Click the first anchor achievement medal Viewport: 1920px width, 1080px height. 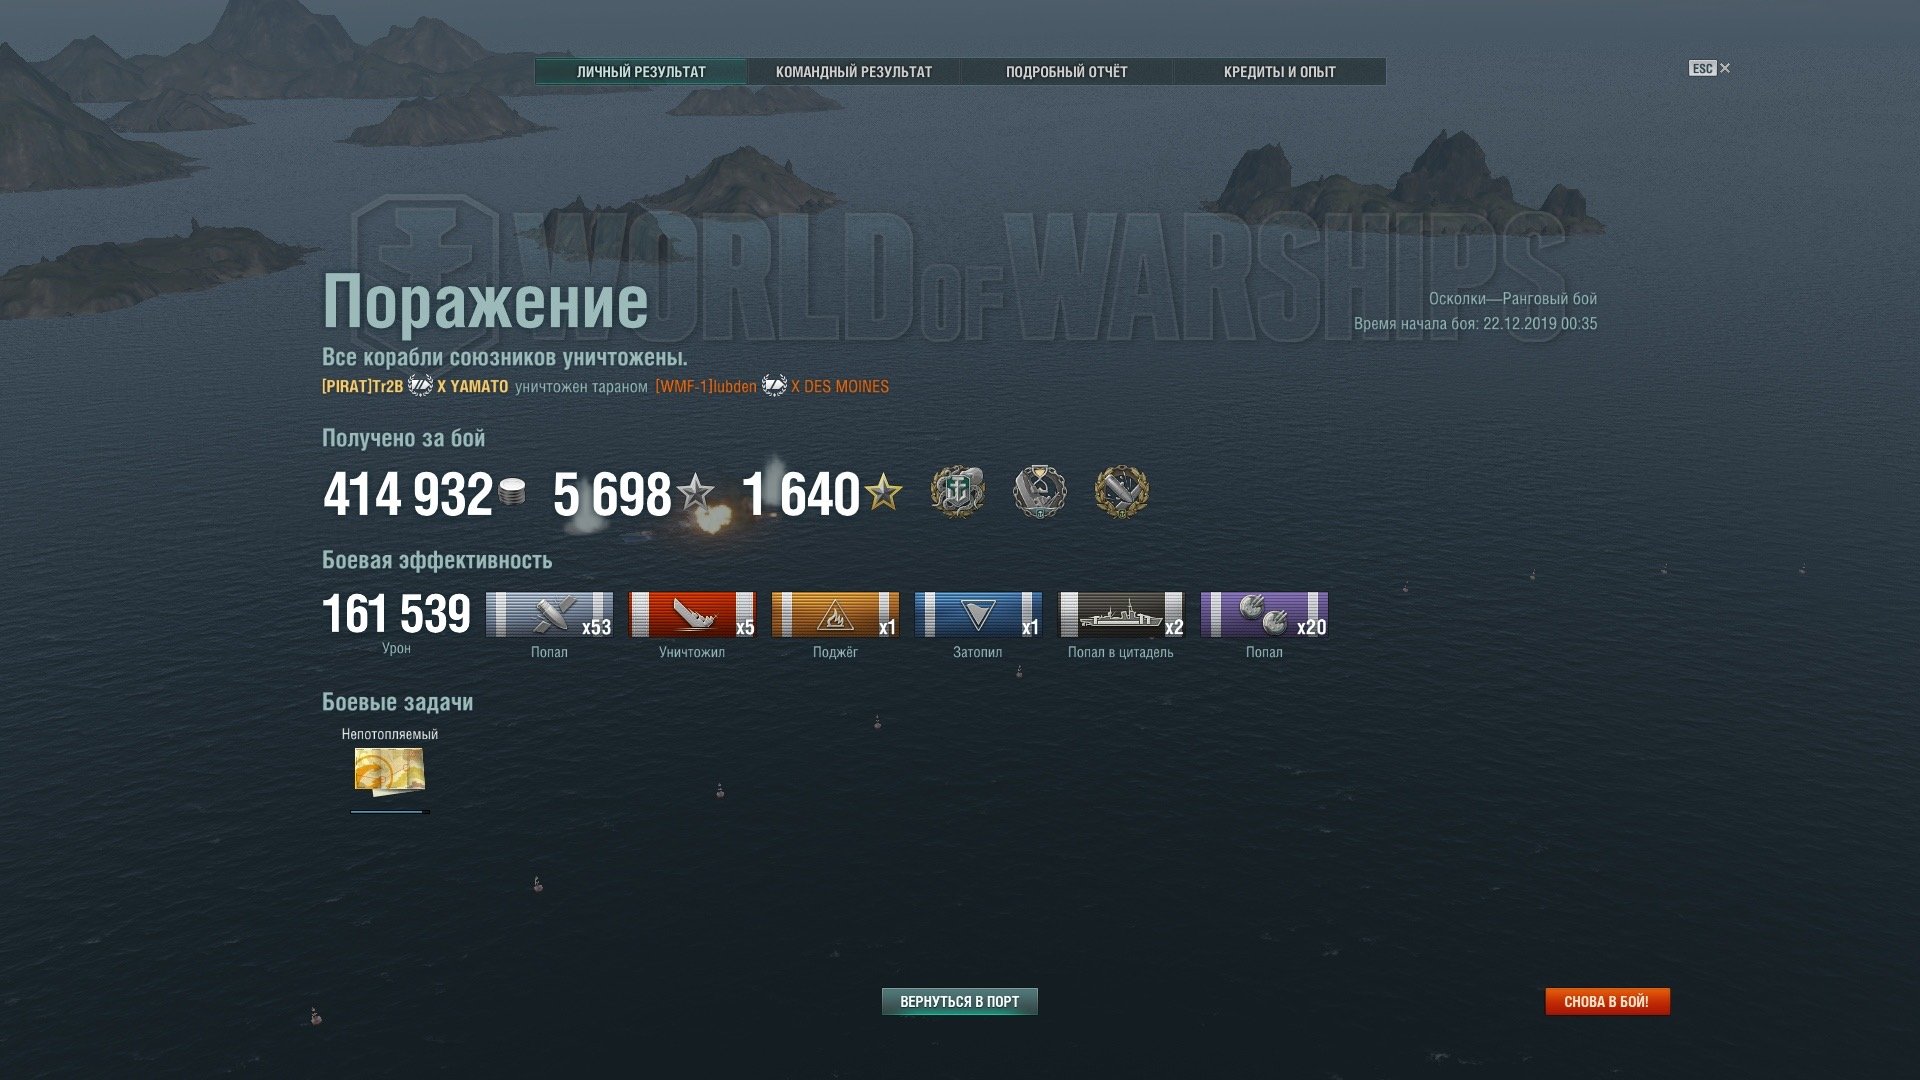[958, 492]
